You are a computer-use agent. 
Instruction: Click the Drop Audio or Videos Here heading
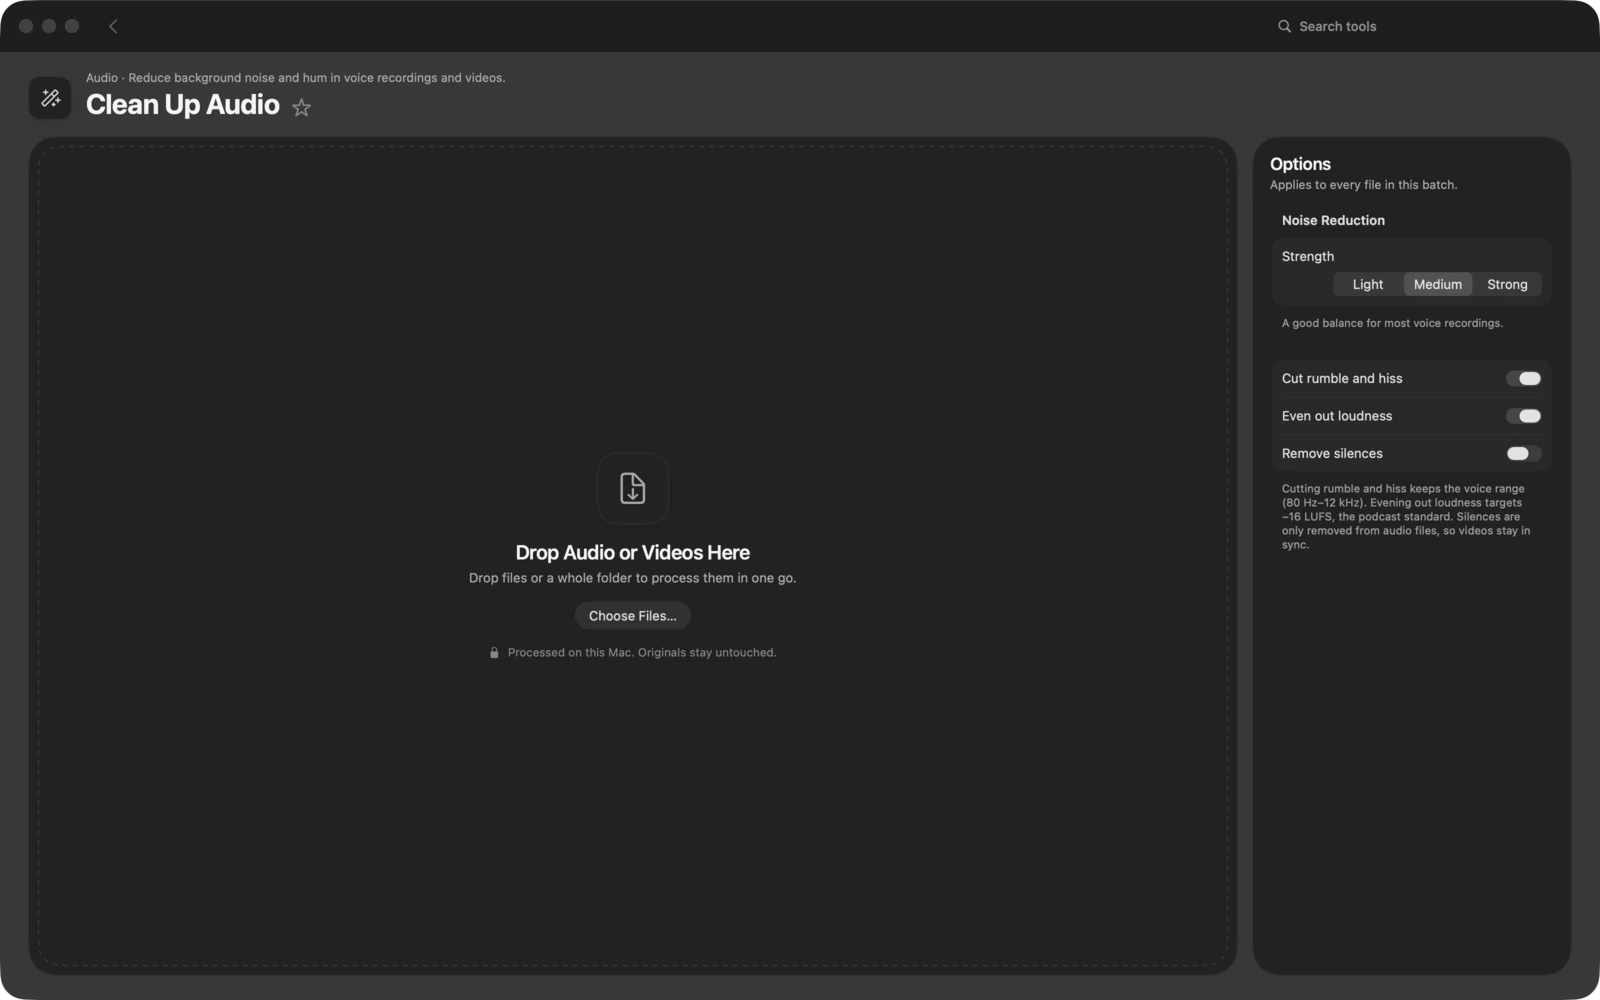(x=633, y=552)
